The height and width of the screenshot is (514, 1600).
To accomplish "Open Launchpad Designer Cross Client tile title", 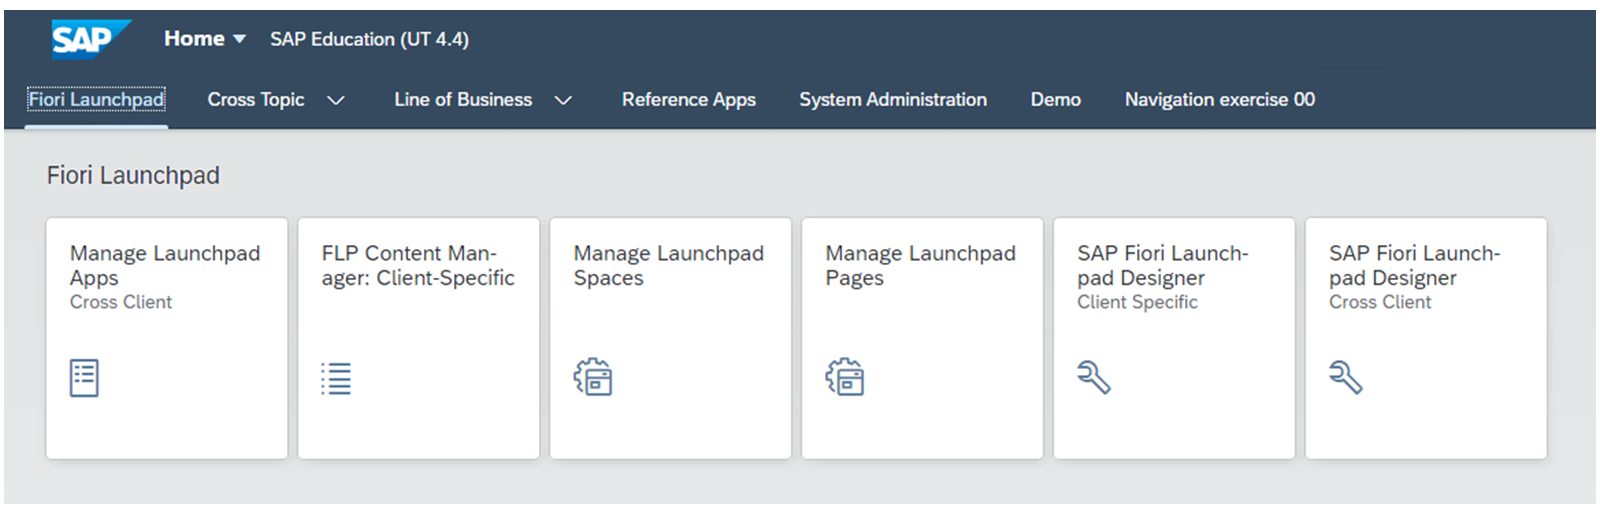I will click(x=1415, y=265).
